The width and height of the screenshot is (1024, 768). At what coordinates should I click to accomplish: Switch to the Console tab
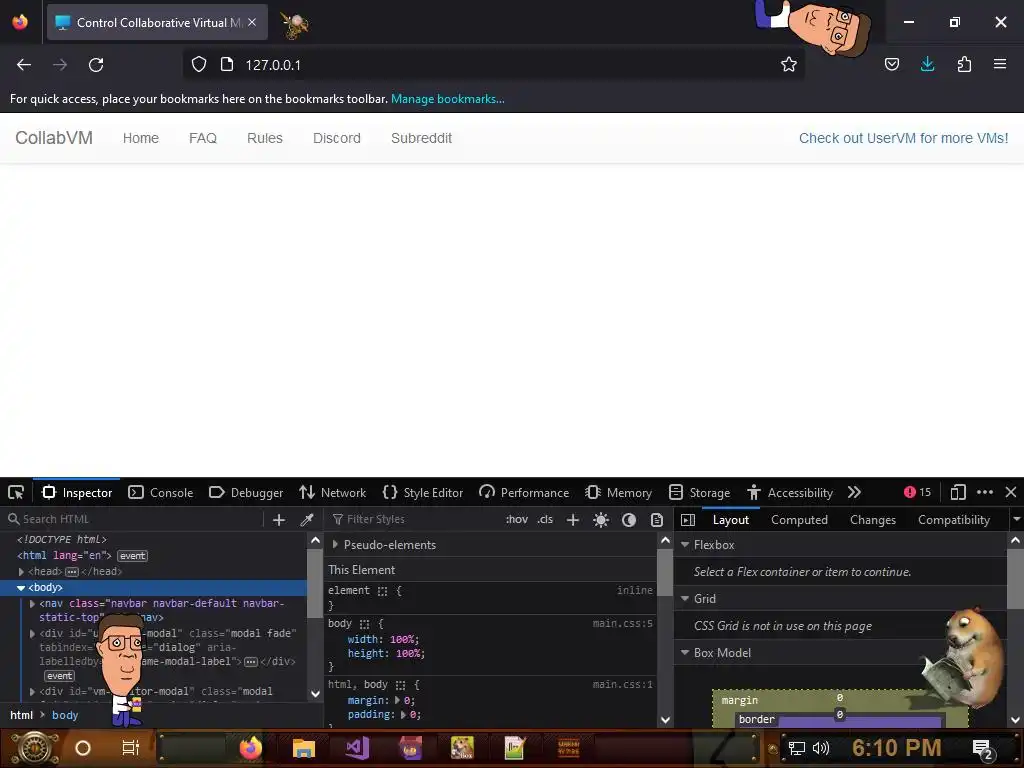pyautogui.click(x=161, y=492)
